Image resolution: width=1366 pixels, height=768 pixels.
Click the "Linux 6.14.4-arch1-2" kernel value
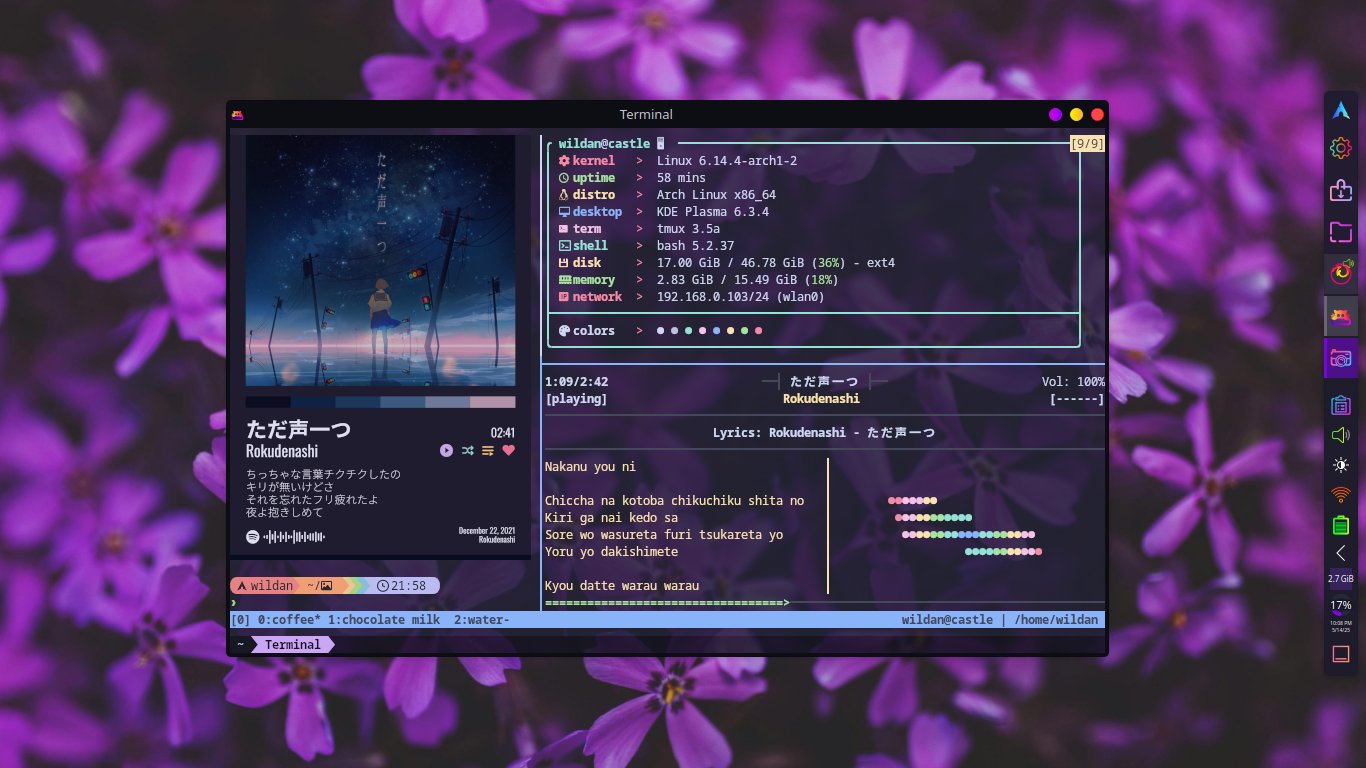pyautogui.click(x=727, y=161)
